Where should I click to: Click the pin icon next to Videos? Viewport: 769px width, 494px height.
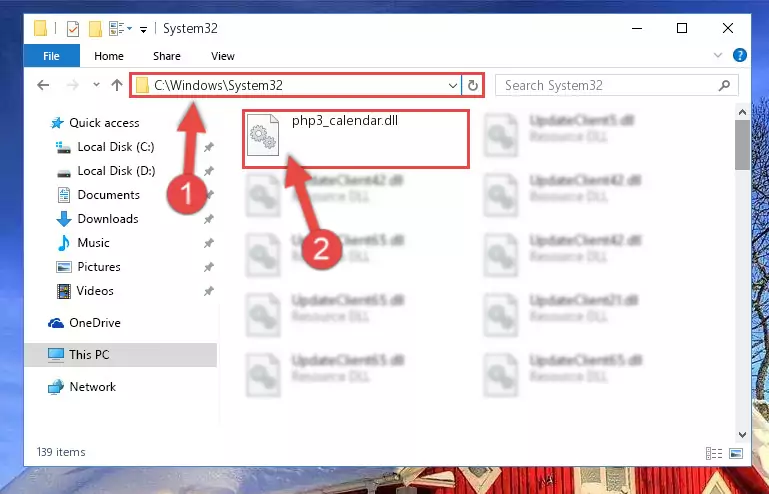tap(208, 291)
